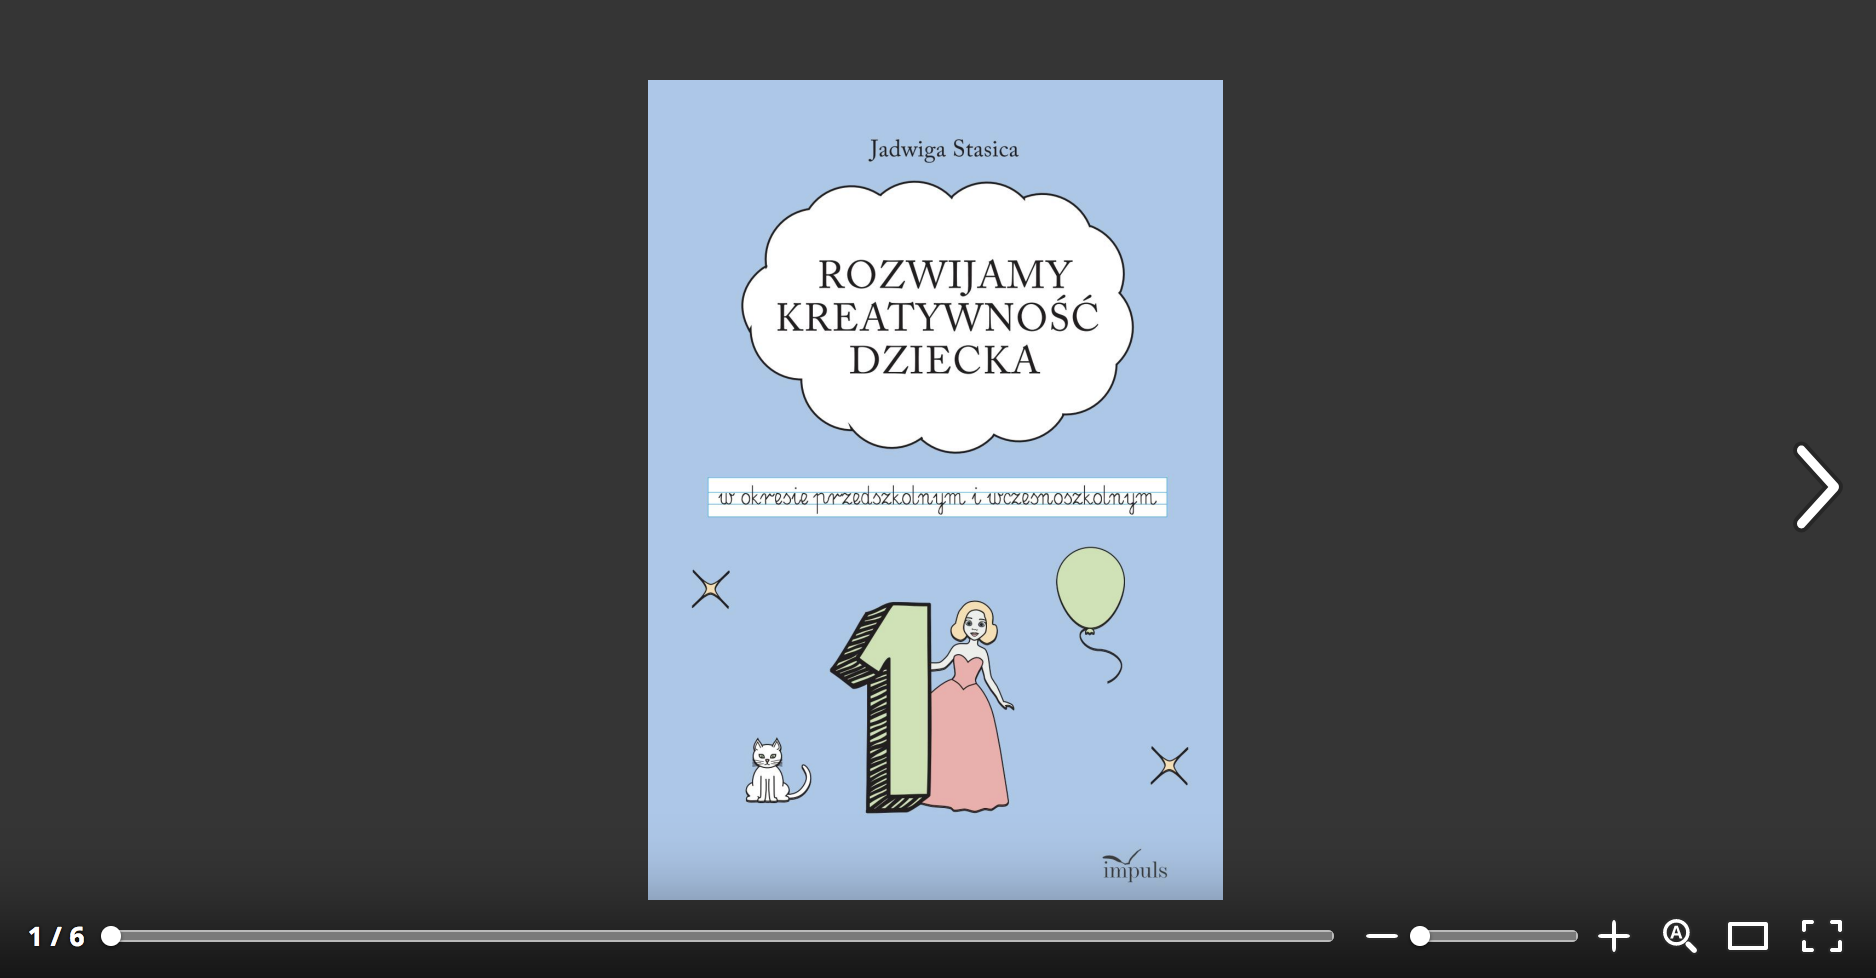Screen dimensions: 1876x978
Task: Click the automatic zoom magnifier icon
Action: pyautogui.click(x=1679, y=937)
